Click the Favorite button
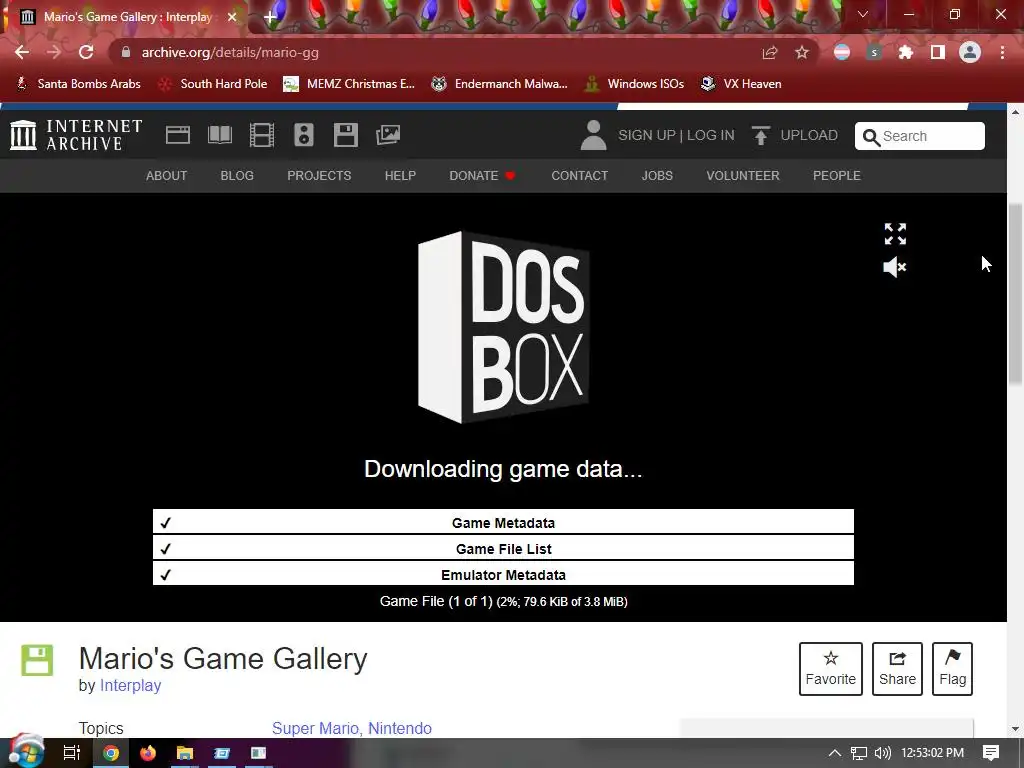Image resolution: width=1024 pixels, height=768 pixels. (831, 669)
